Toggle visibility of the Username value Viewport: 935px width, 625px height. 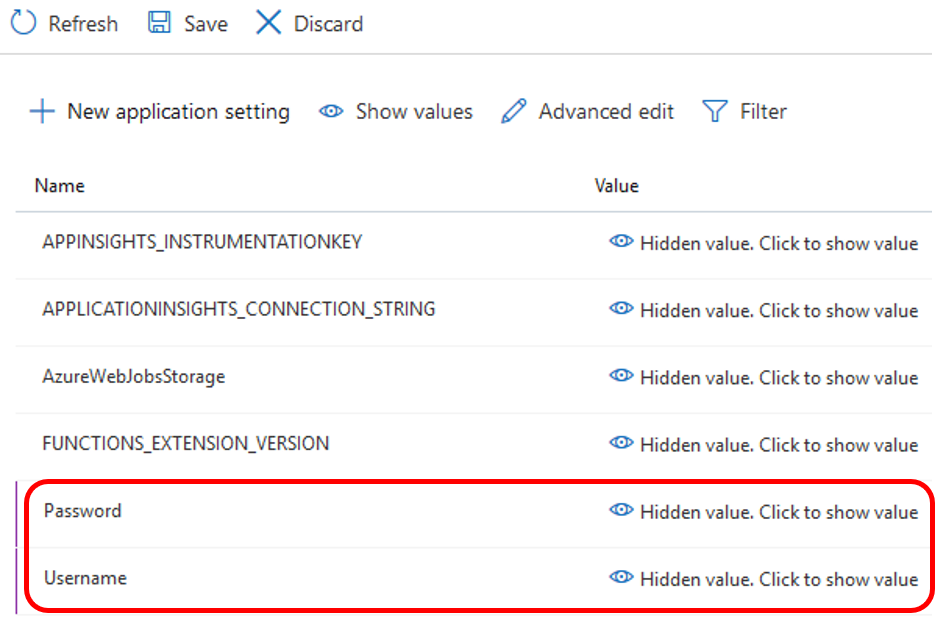(621, 578)
